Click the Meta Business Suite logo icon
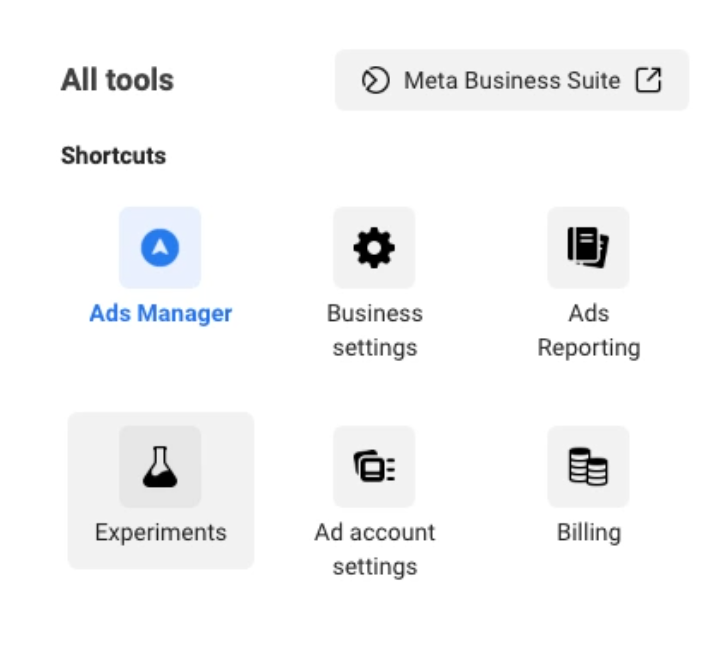Image resolution: width=722 pixels, height=650 pixels. click(375, 81)
